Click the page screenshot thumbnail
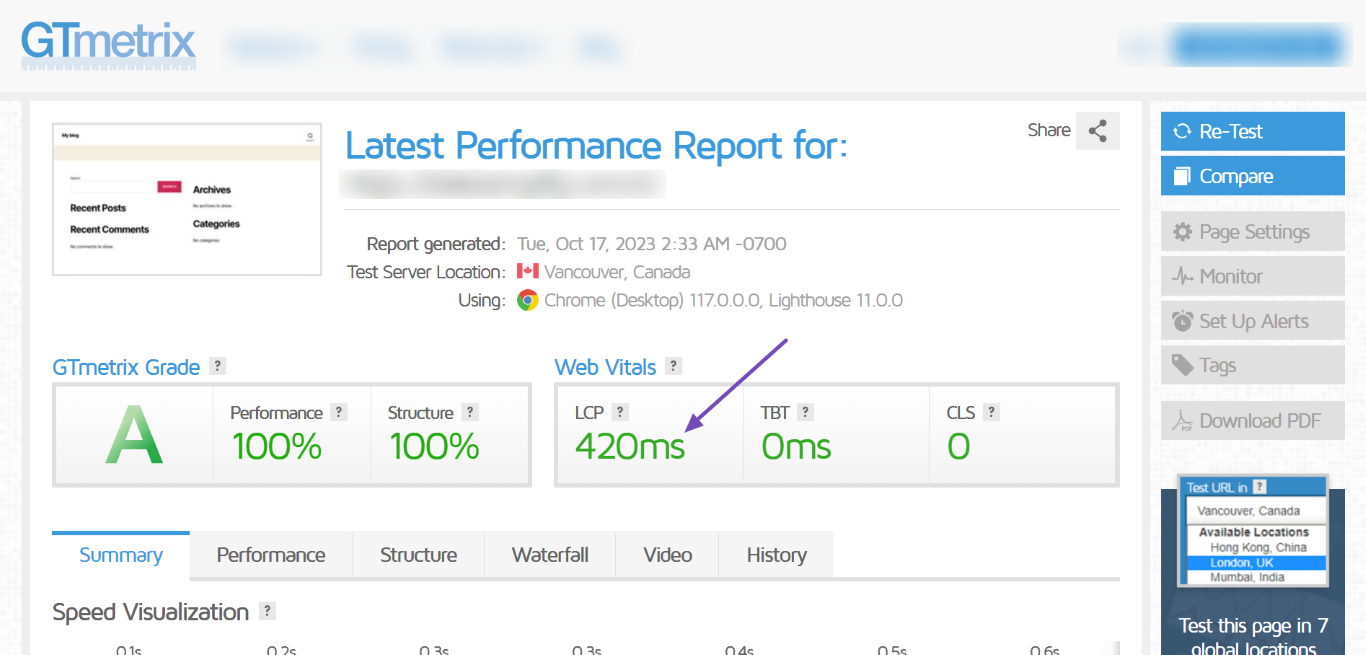This screenshot has width=1366, height=655. pos(187,199)
